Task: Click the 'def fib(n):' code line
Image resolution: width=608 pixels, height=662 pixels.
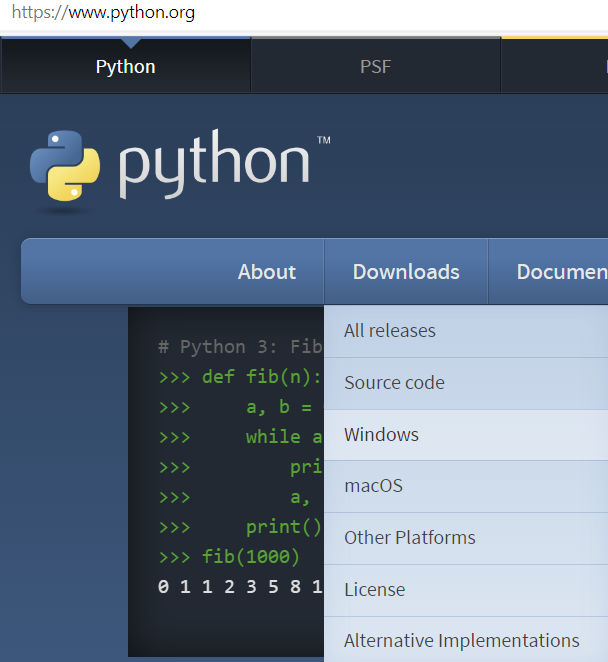Action: coord(241,377)
